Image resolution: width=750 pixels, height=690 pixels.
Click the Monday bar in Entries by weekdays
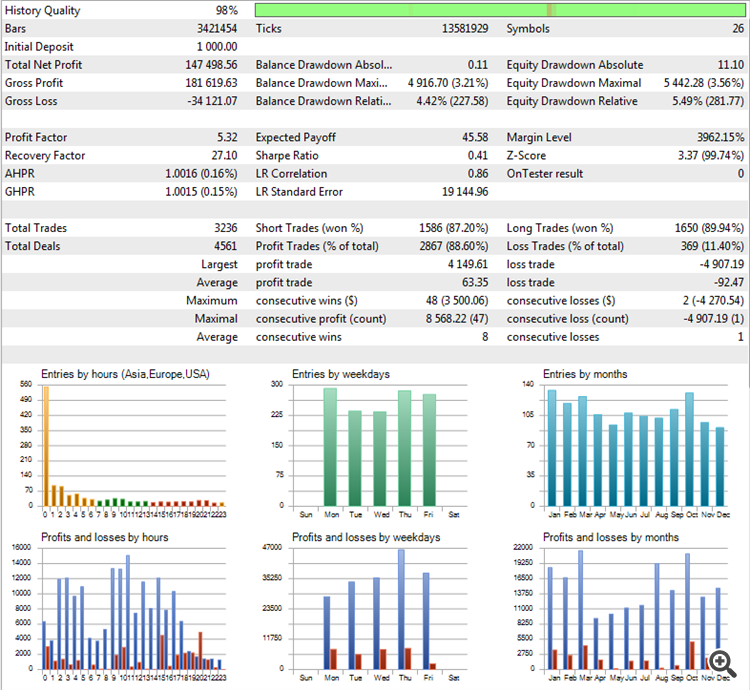[x=330, y=447]
